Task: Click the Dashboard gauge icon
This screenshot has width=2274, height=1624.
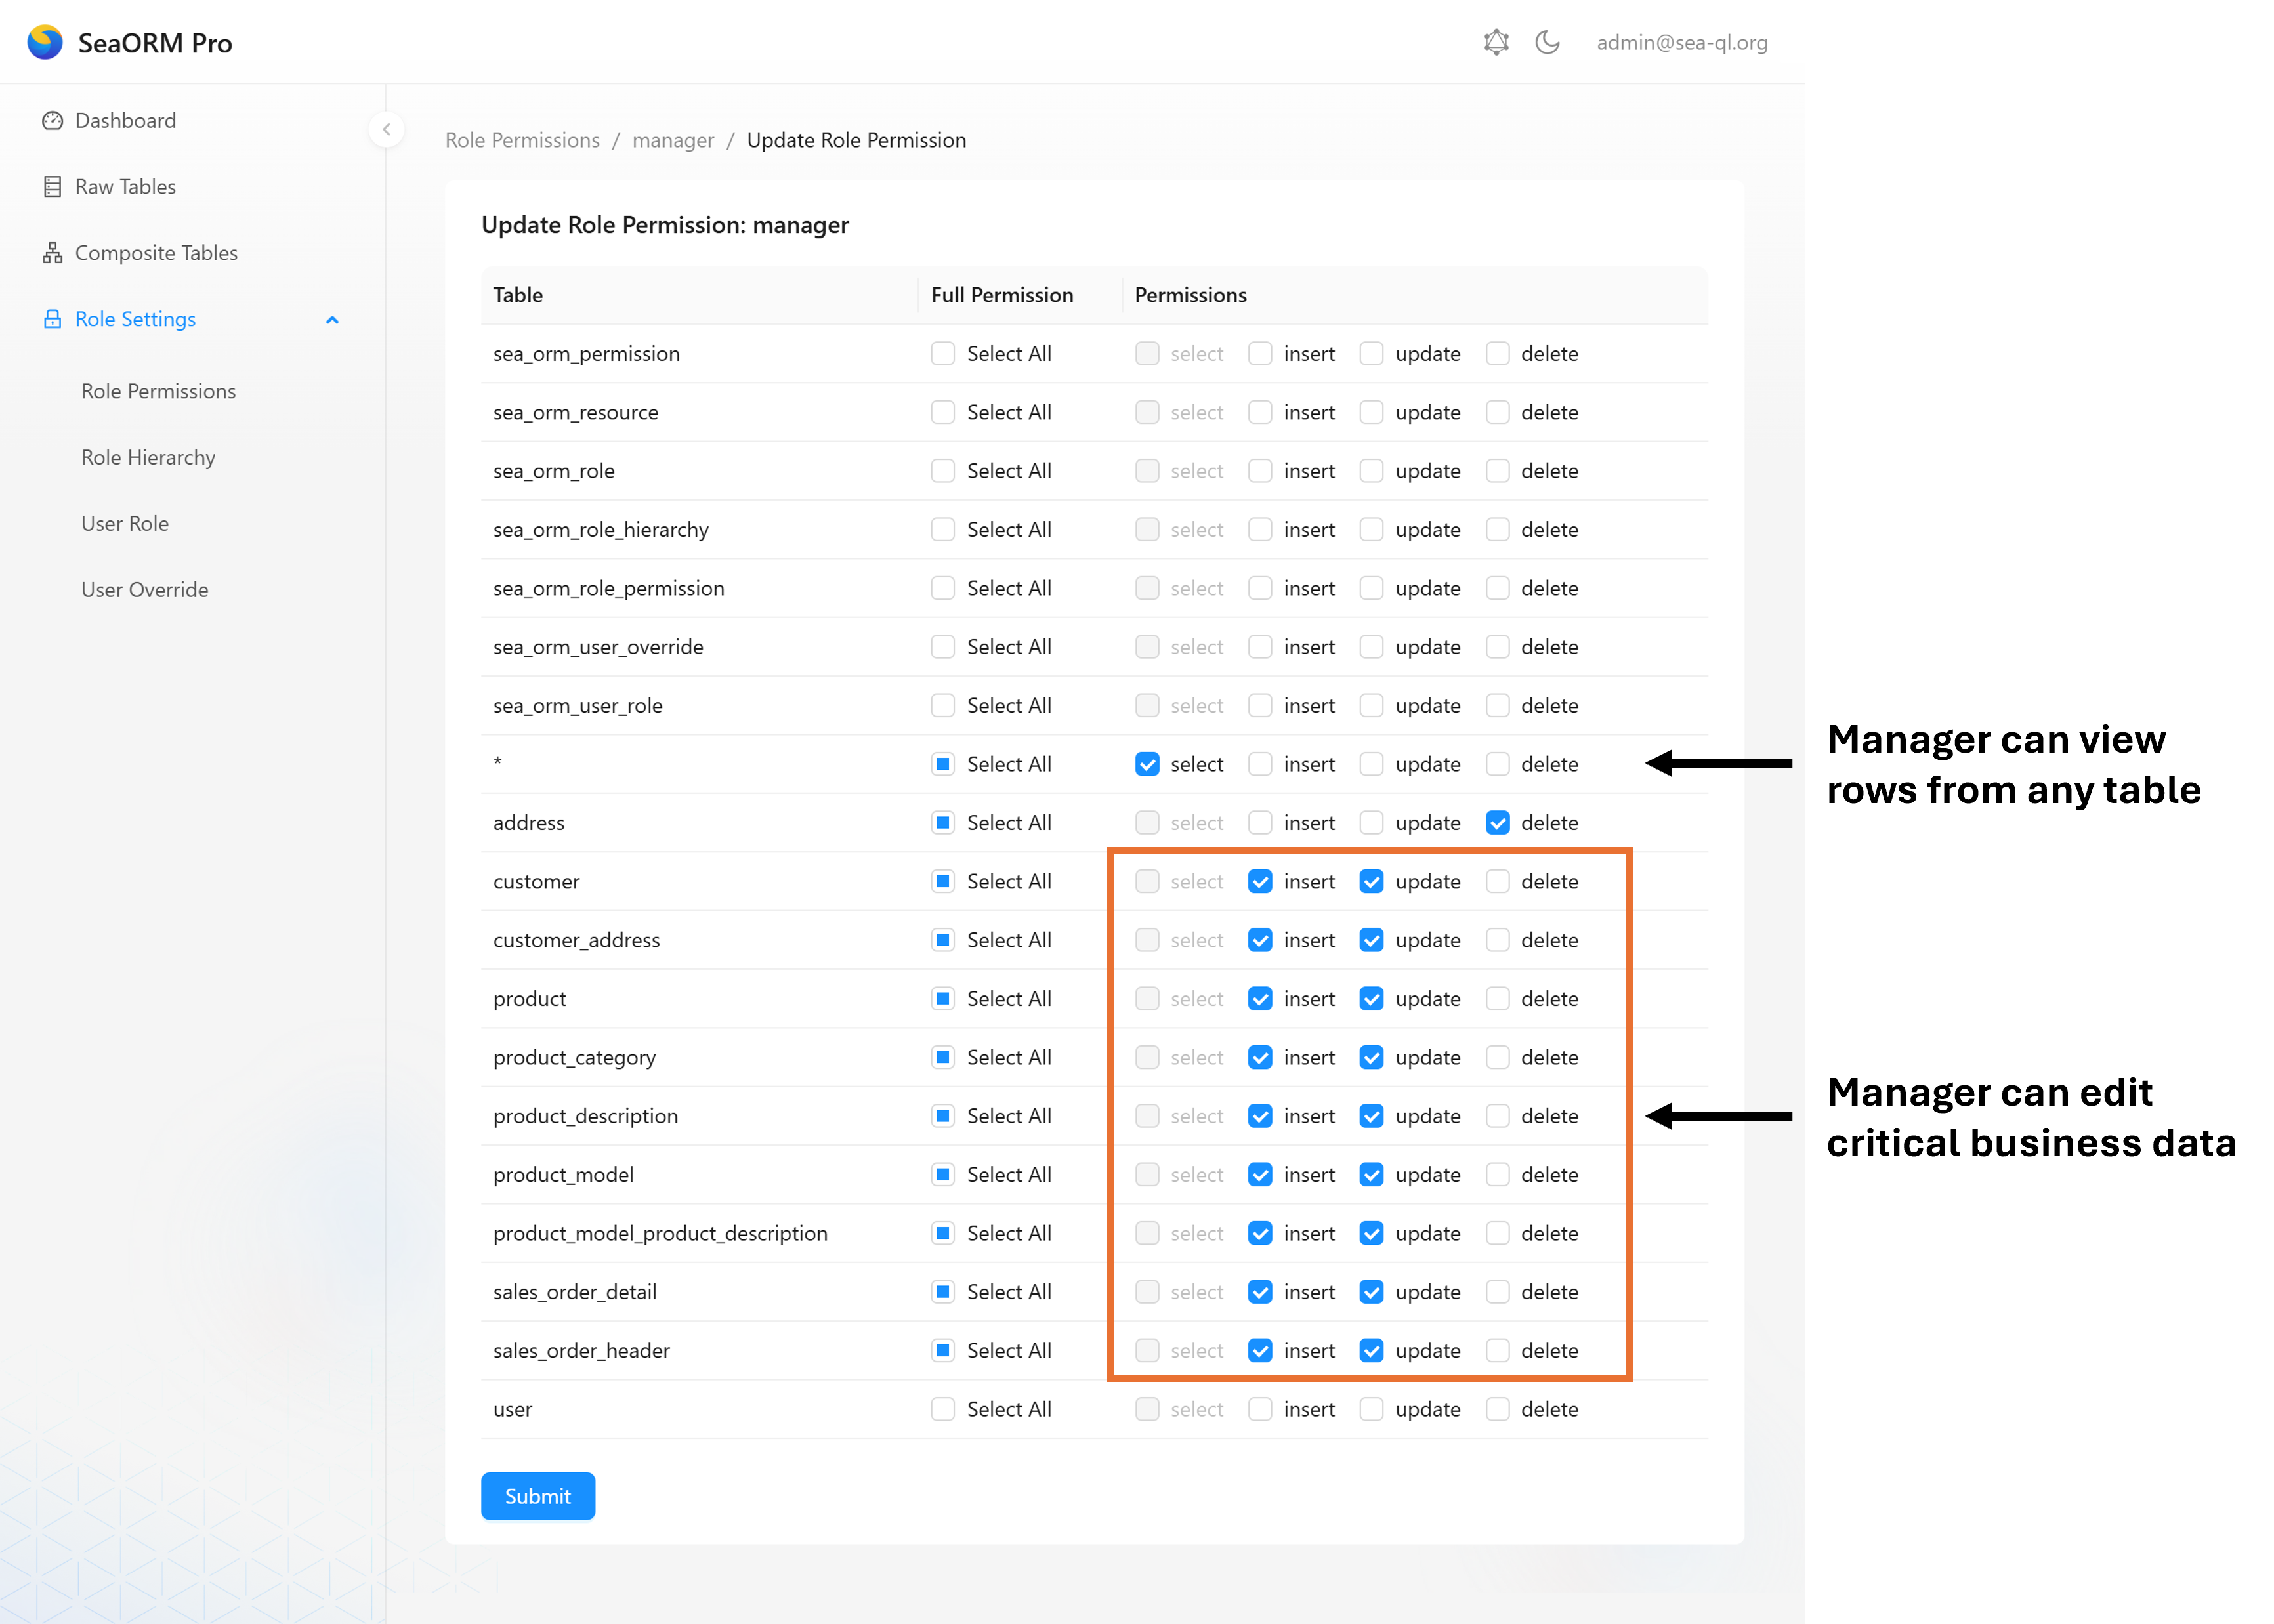Action: pyautogui.click(x=52, y=121)
